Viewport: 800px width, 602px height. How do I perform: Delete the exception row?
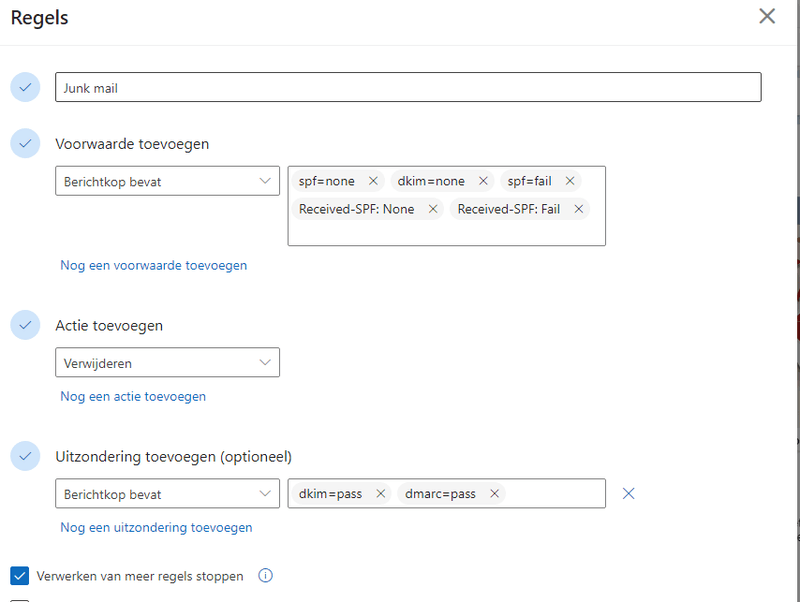pos(629,494)
